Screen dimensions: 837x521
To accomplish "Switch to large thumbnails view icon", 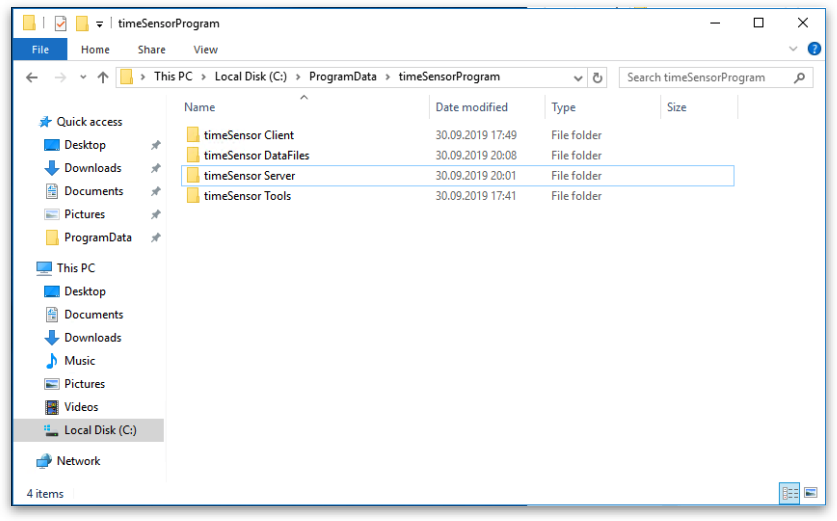I will click(x=810, y=493).
